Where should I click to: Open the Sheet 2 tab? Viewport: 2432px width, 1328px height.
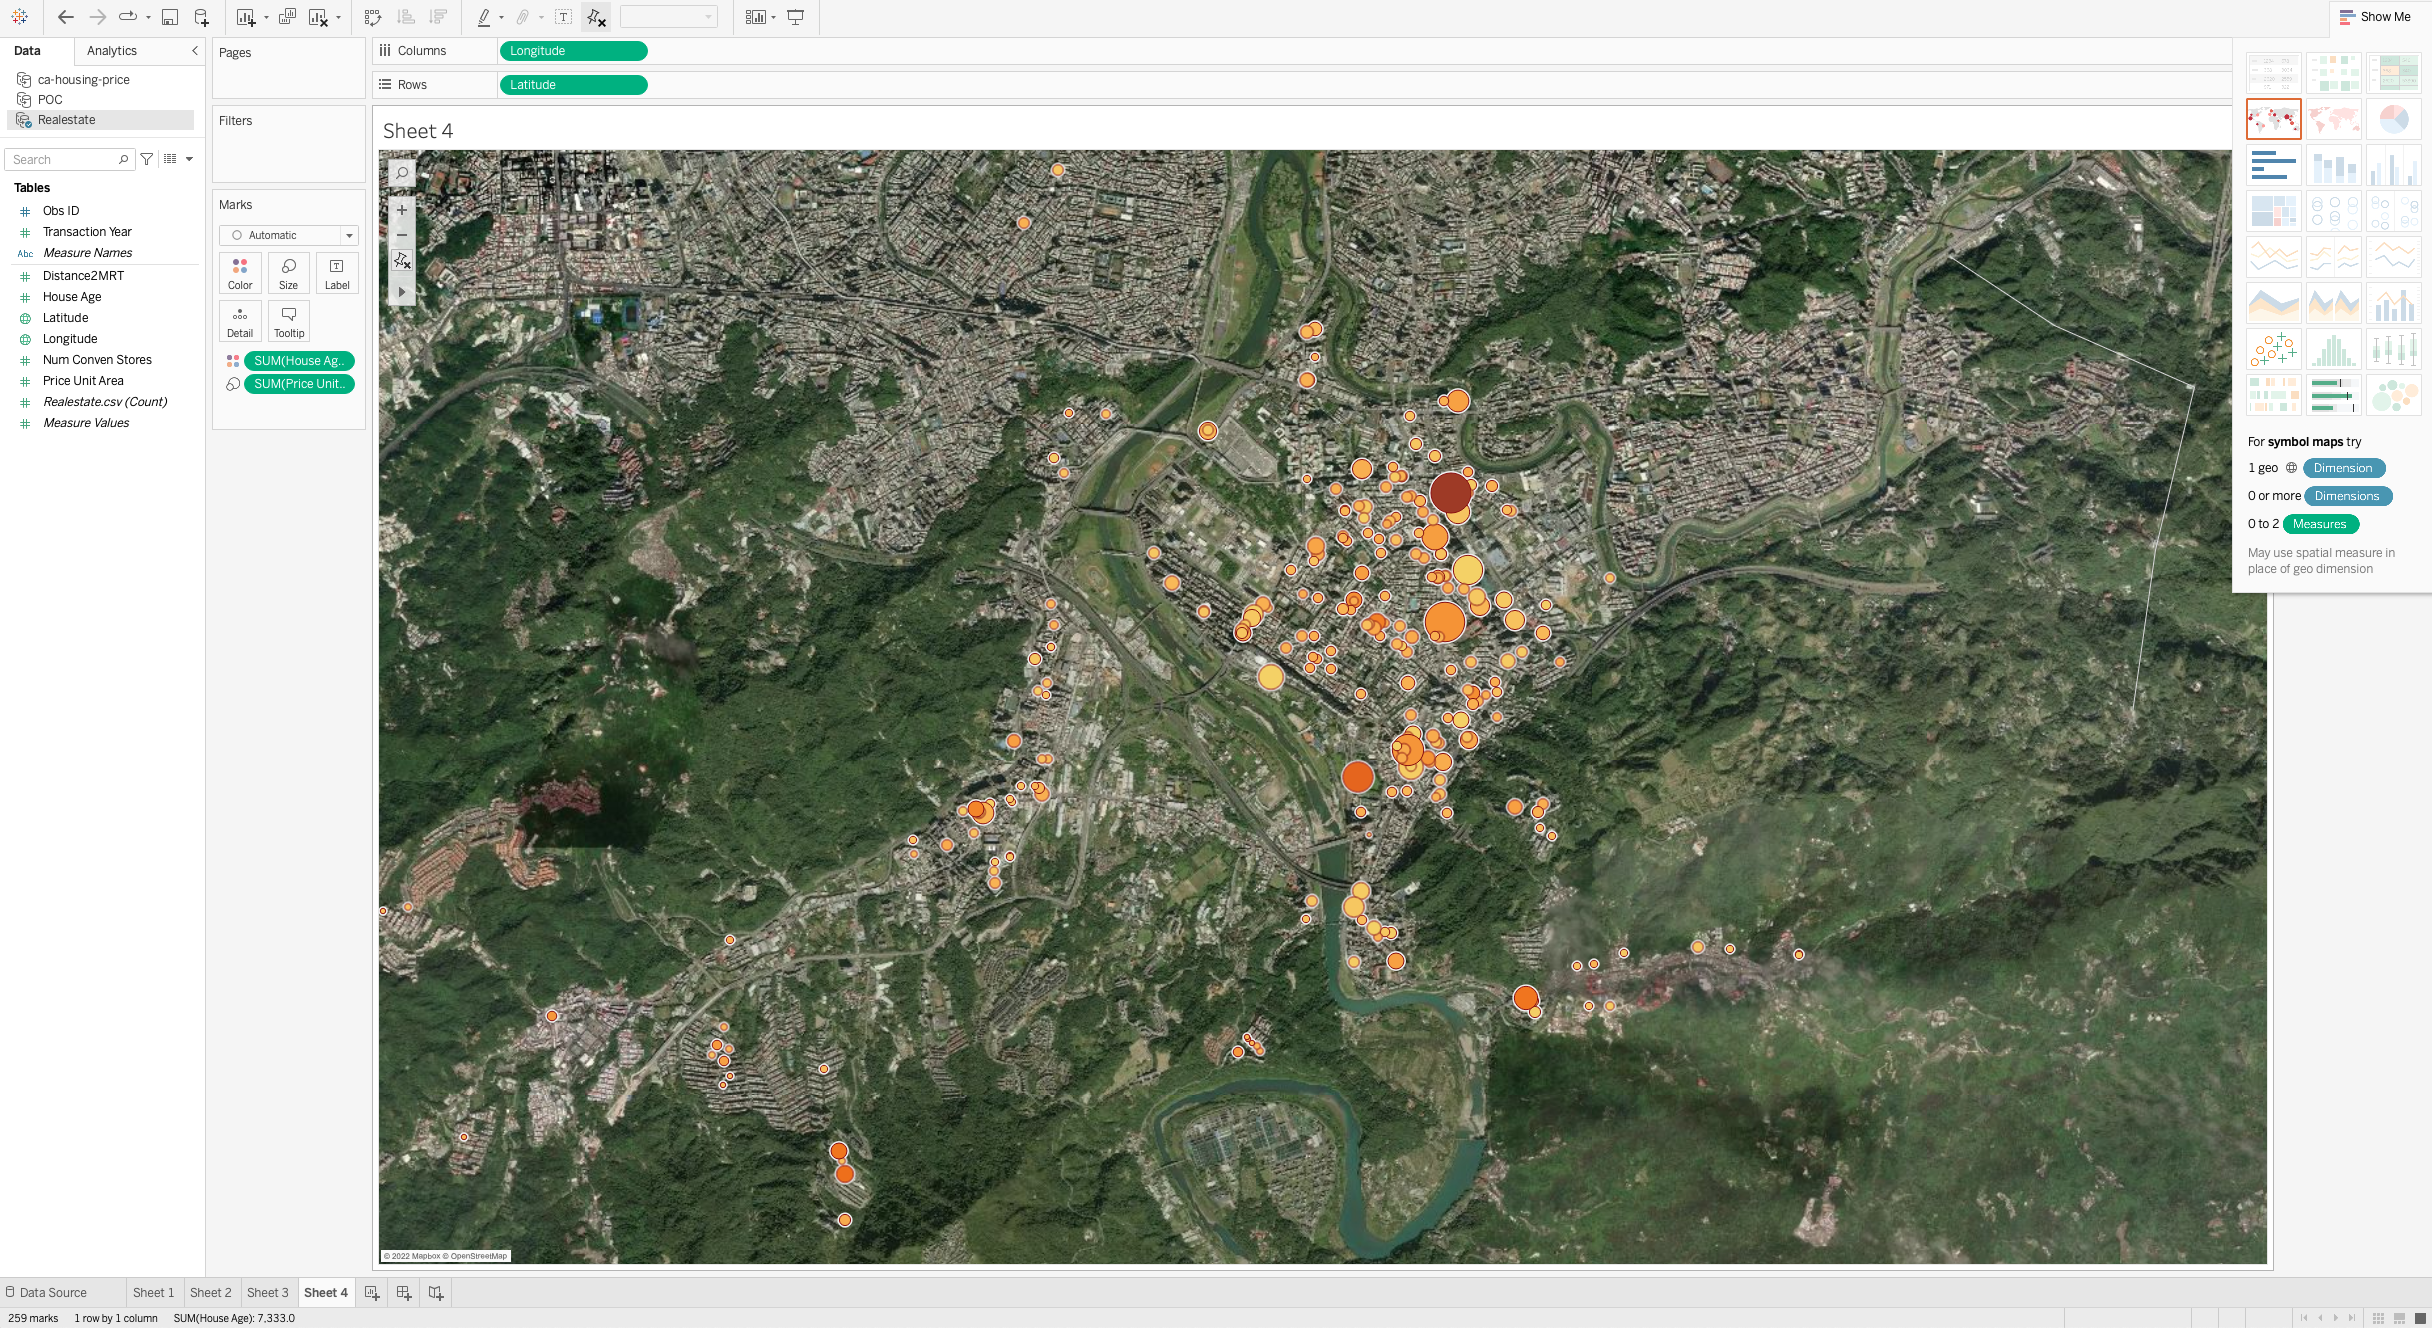pos(210,1292)
